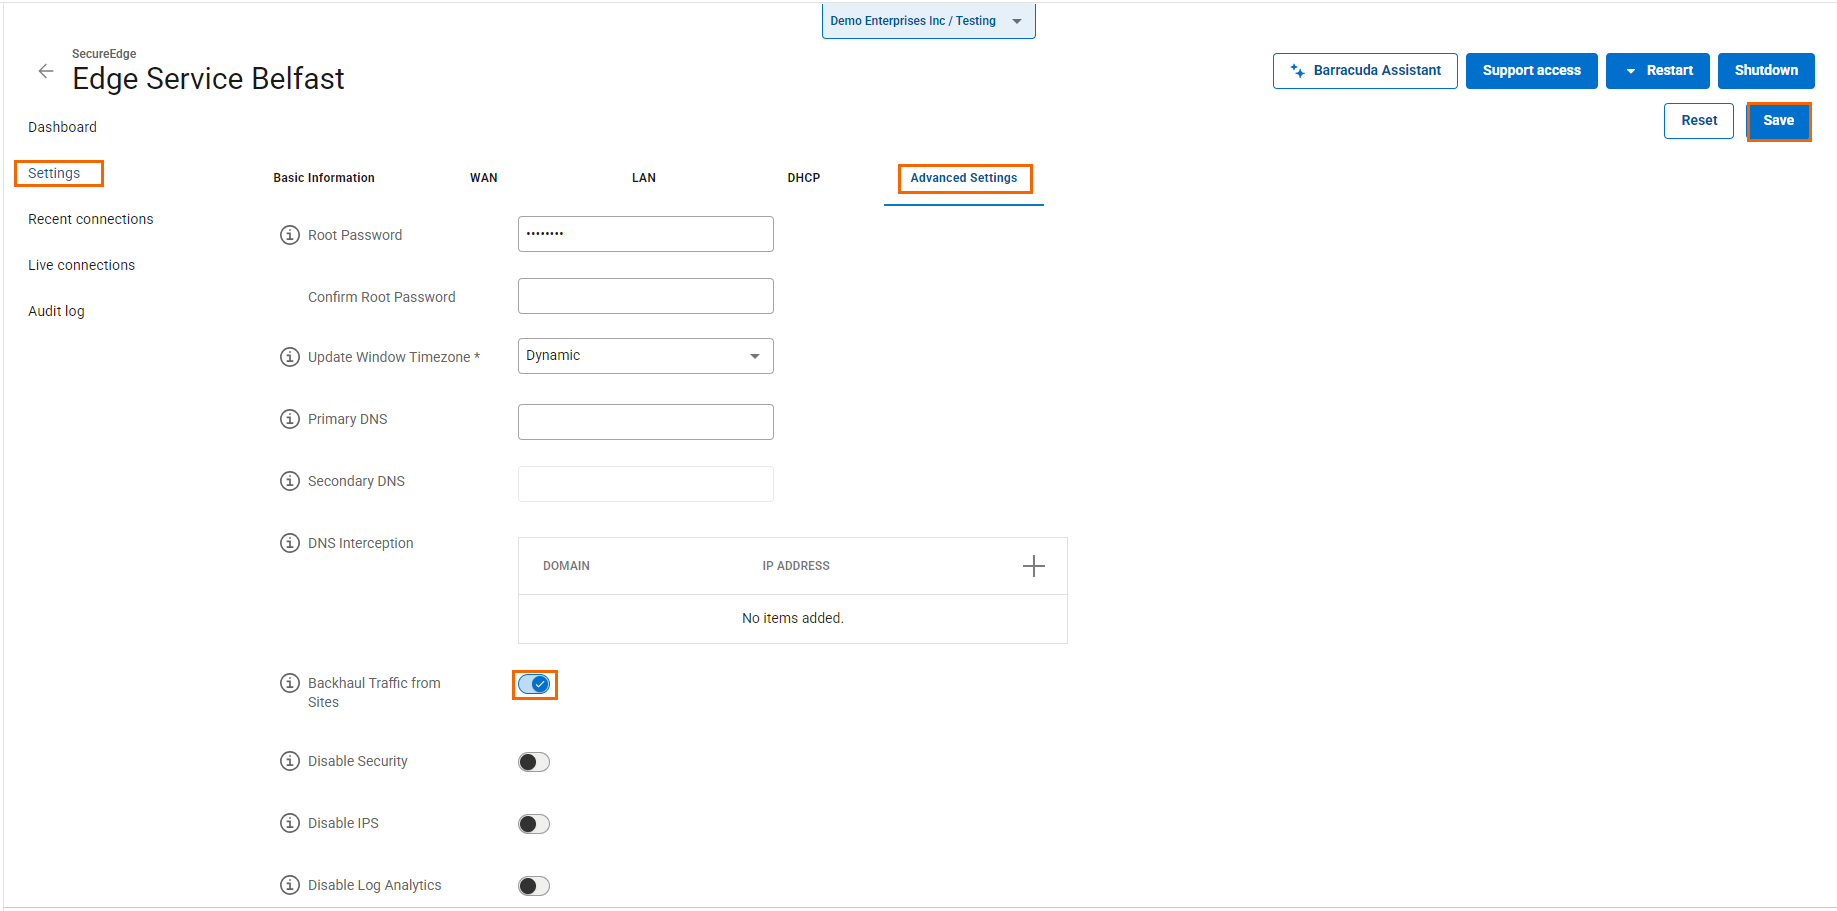Add a DNS Interception entry with plus icon
Screen dimensions: 1837x911
point(1033,566)
